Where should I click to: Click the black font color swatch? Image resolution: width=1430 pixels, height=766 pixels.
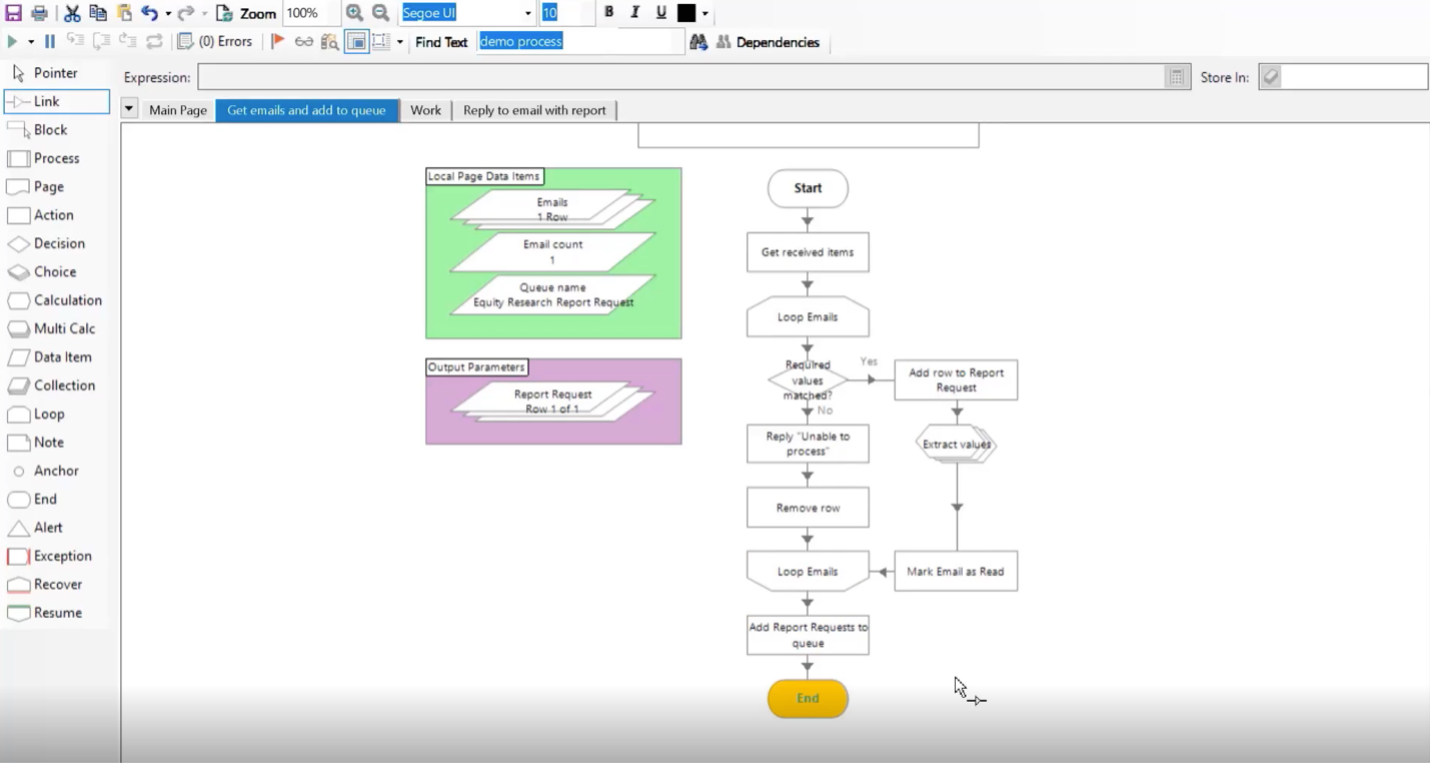686,13
